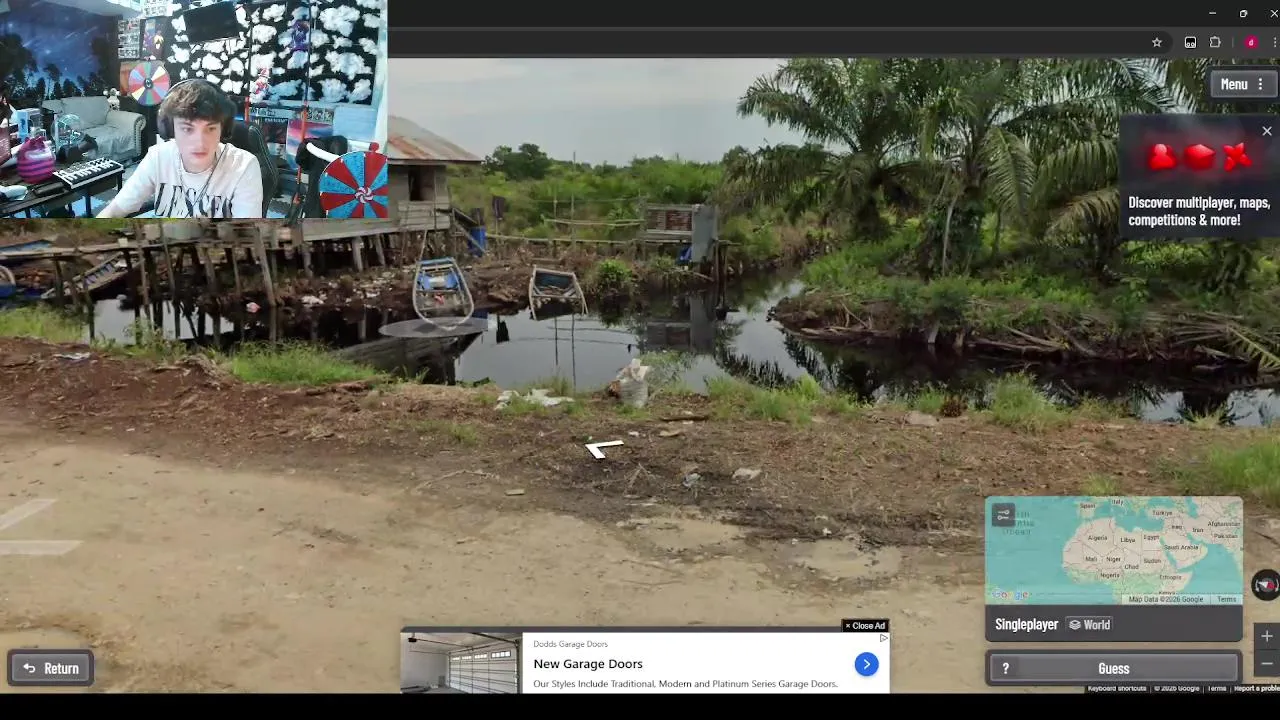The width and height of the screenshot is (1280, 720).
Task: Click the Dodds Garage Doors advertiser name
Action: [570, 644]
